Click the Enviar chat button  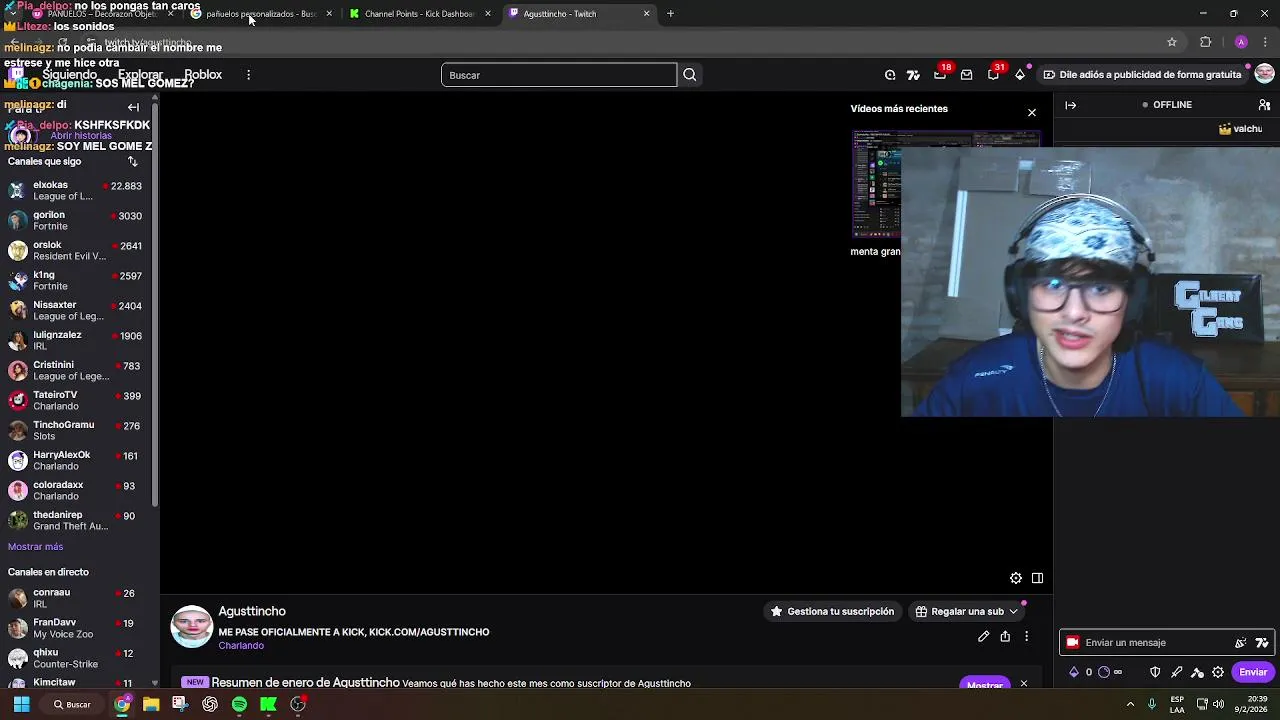(x=1253, y=672)
